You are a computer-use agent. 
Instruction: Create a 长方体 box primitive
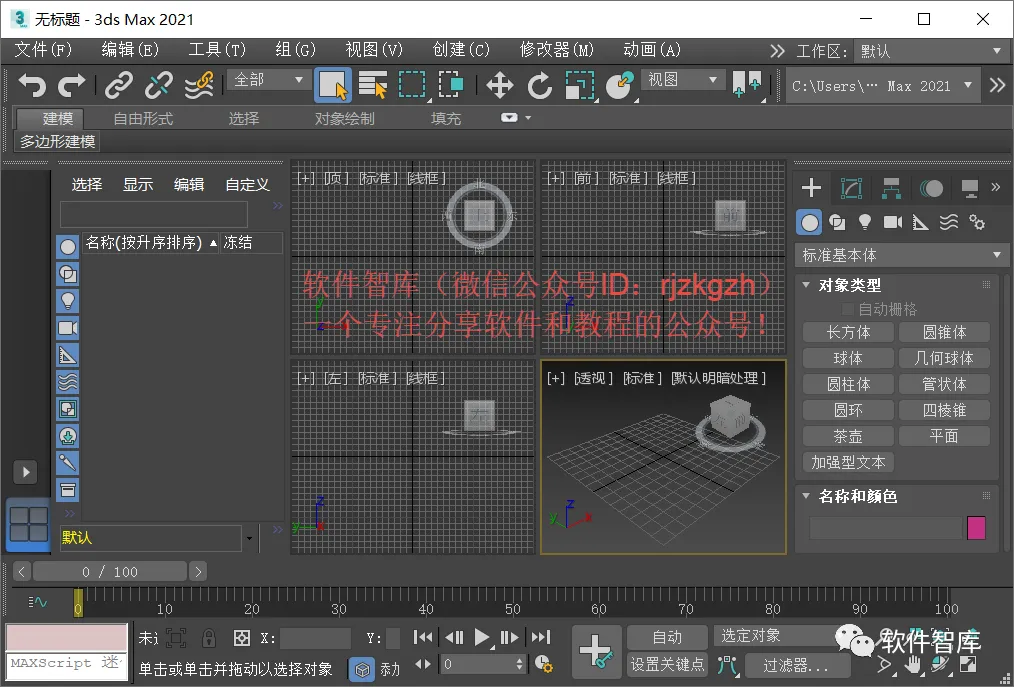(x=848, y=332)
